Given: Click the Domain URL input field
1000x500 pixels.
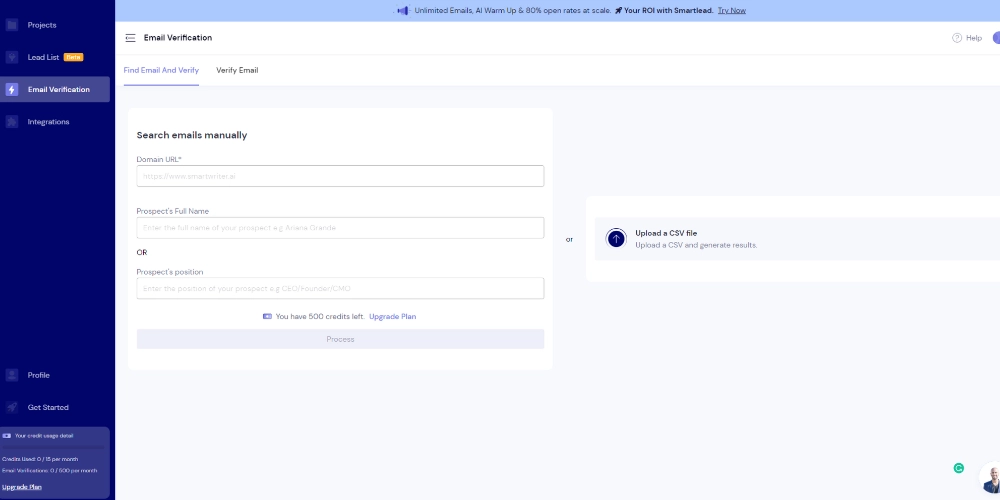Looking at the screenshot, I should coord(340,176).
